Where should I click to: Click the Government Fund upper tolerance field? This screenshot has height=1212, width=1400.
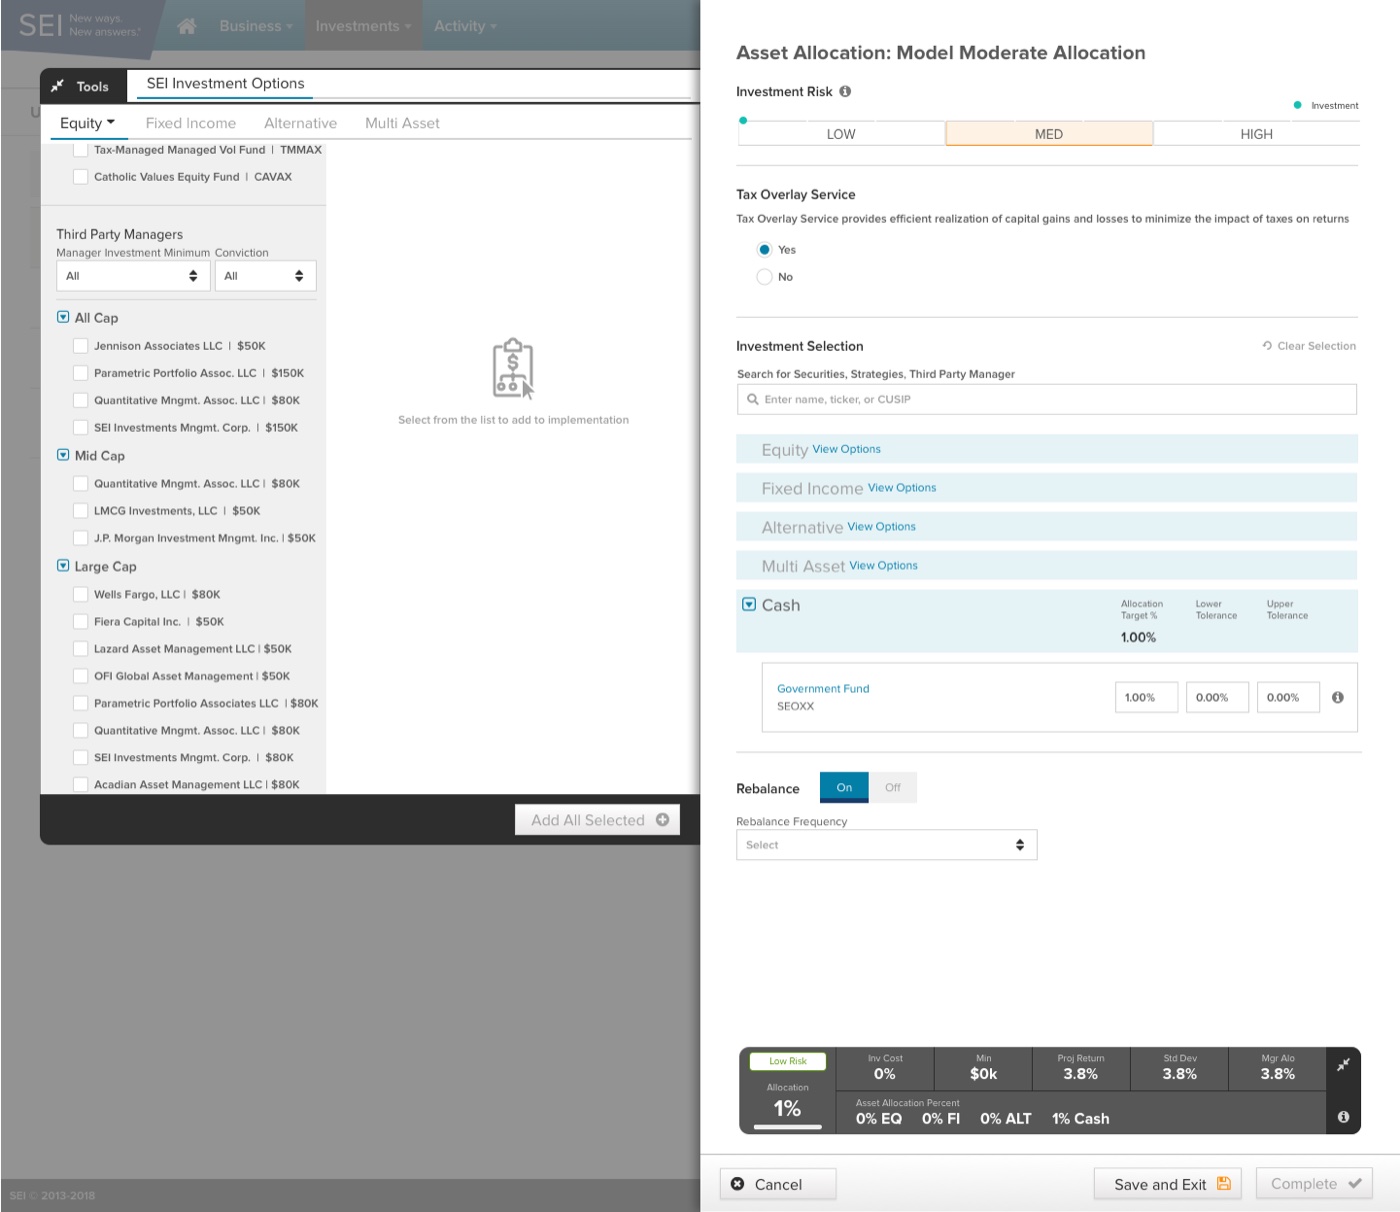tap(1288, 697)
